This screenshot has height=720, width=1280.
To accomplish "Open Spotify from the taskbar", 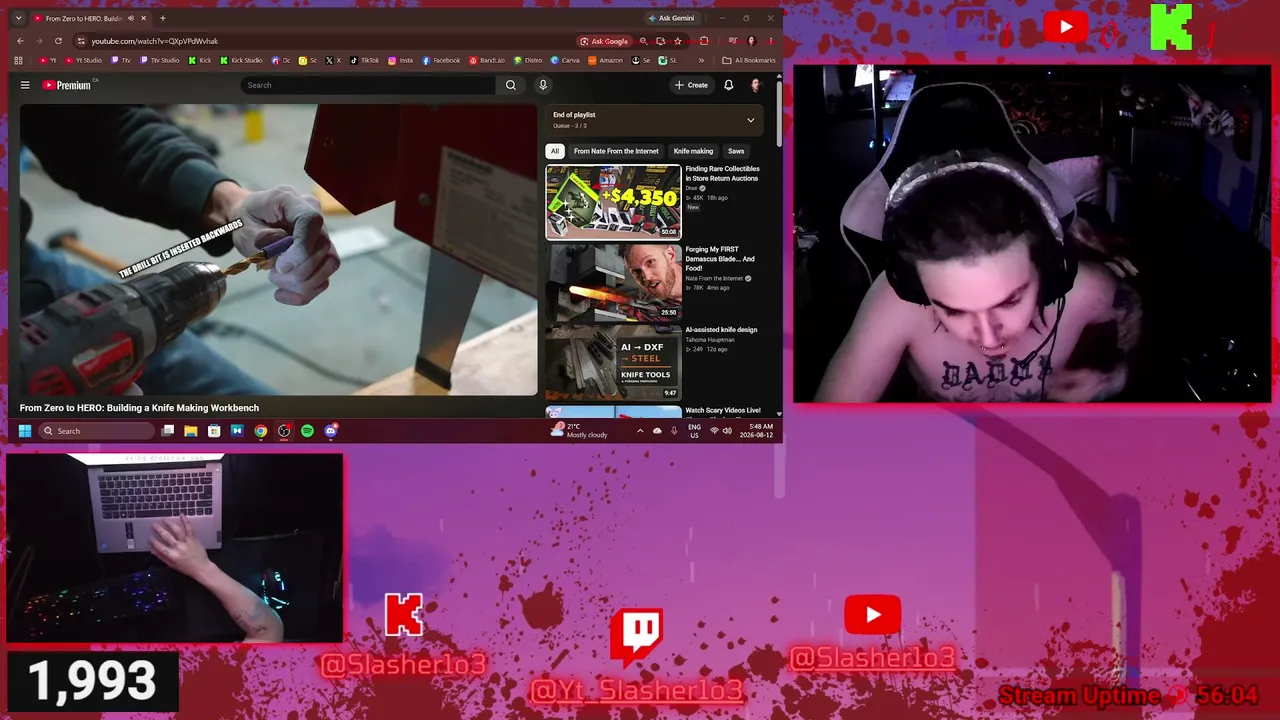I will click(307, 431).
